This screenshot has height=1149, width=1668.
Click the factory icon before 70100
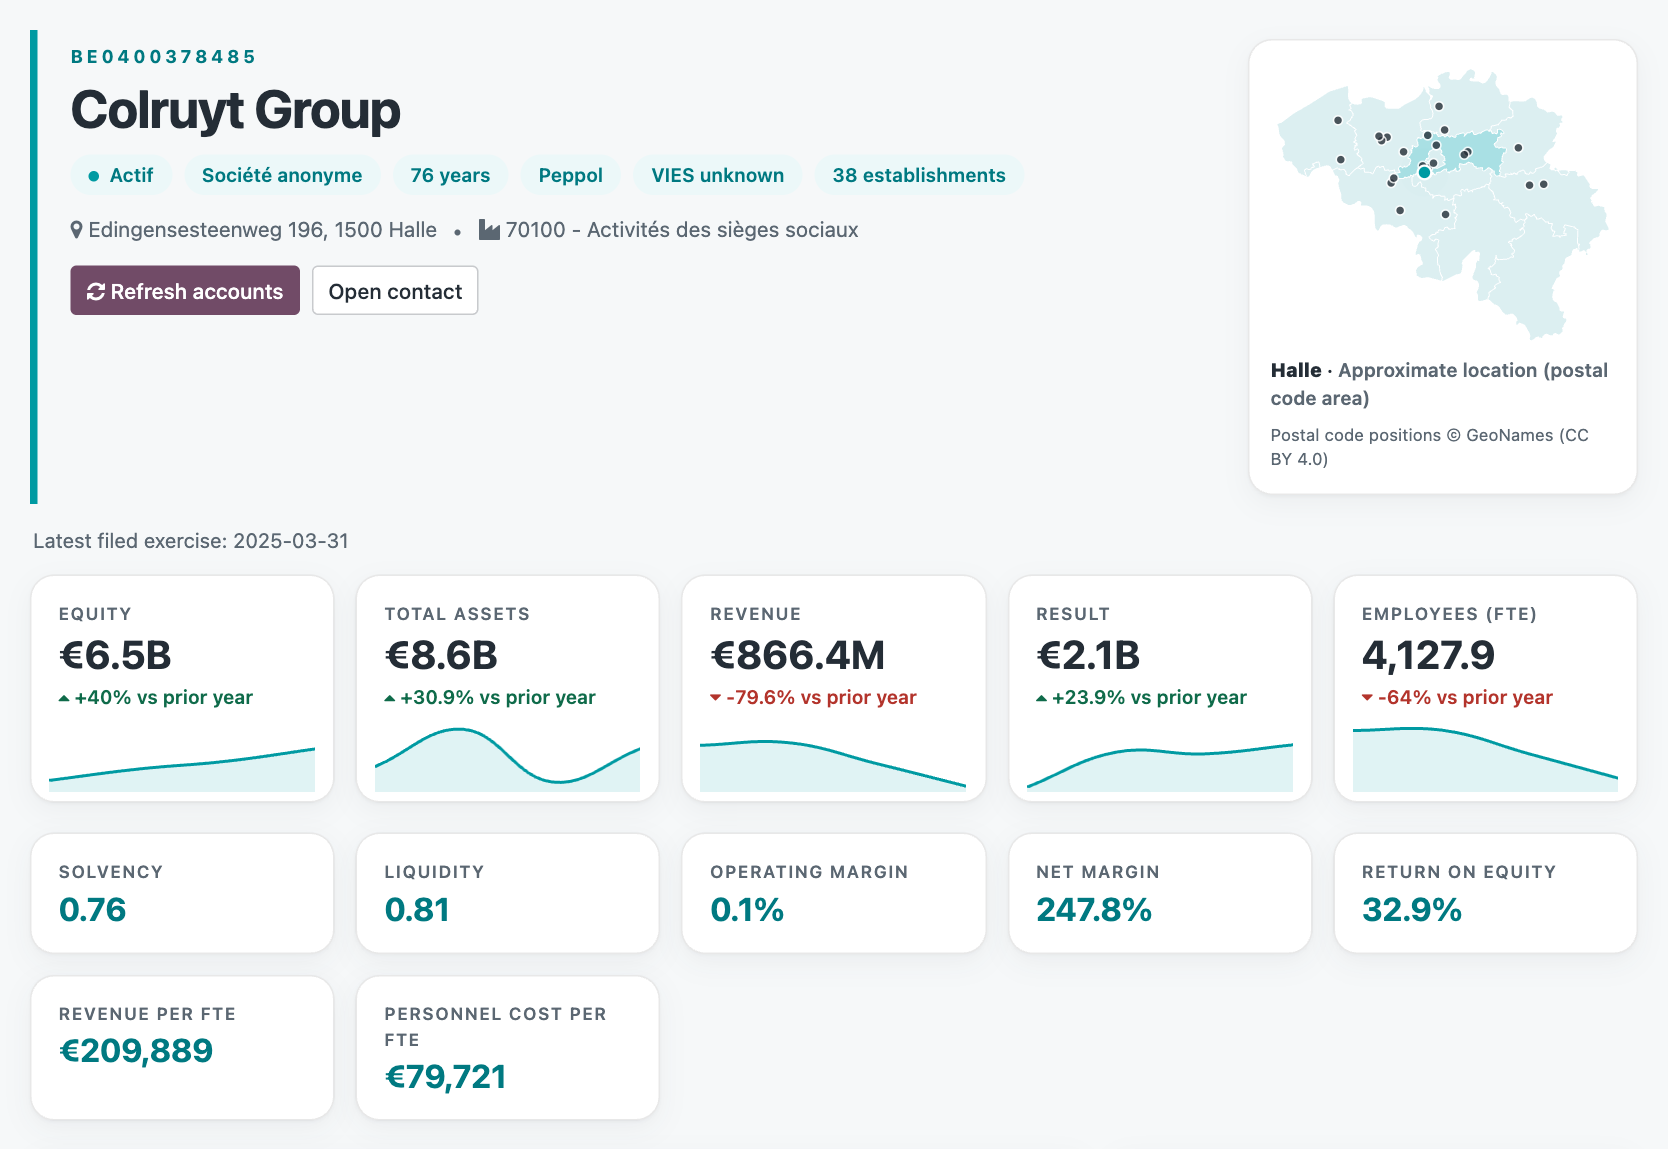tap(489, 230)
